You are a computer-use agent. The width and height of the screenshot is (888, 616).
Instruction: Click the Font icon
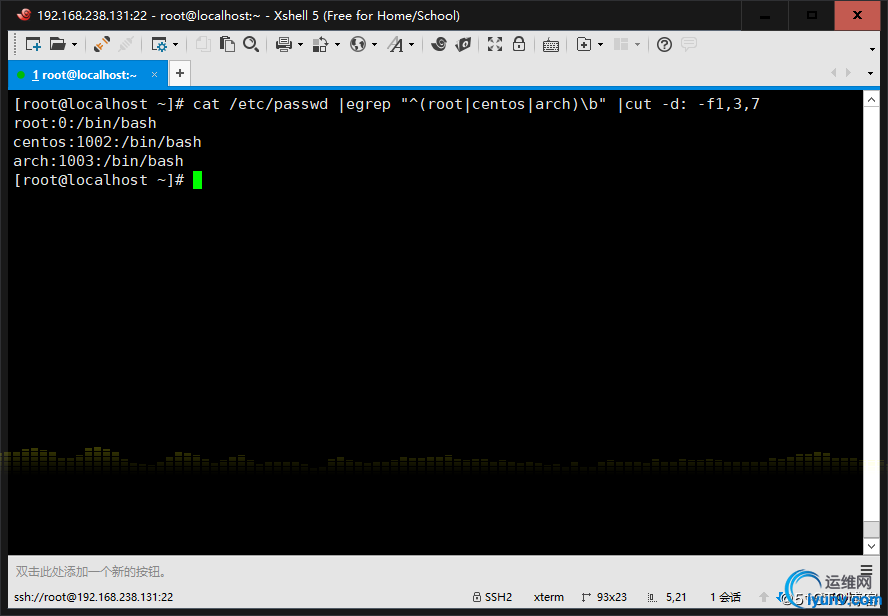[395, 44]
